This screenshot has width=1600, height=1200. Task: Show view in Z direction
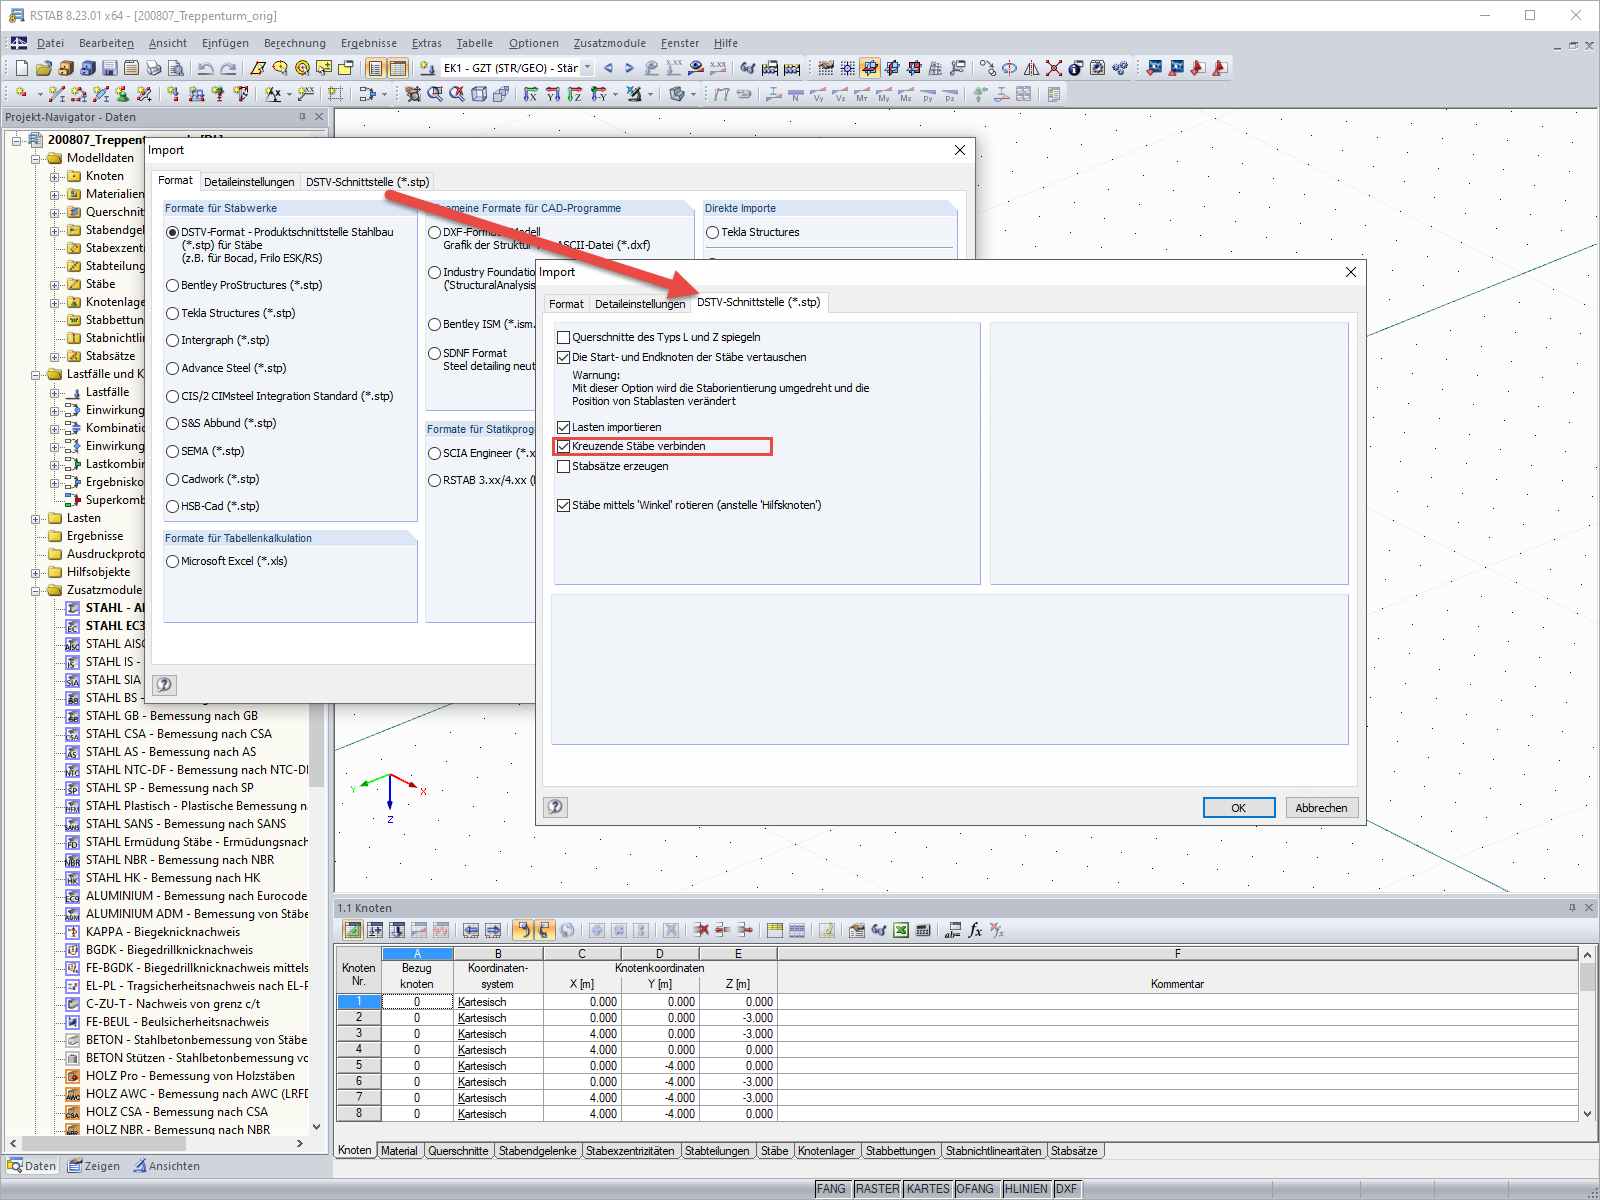tap(575, 94)
